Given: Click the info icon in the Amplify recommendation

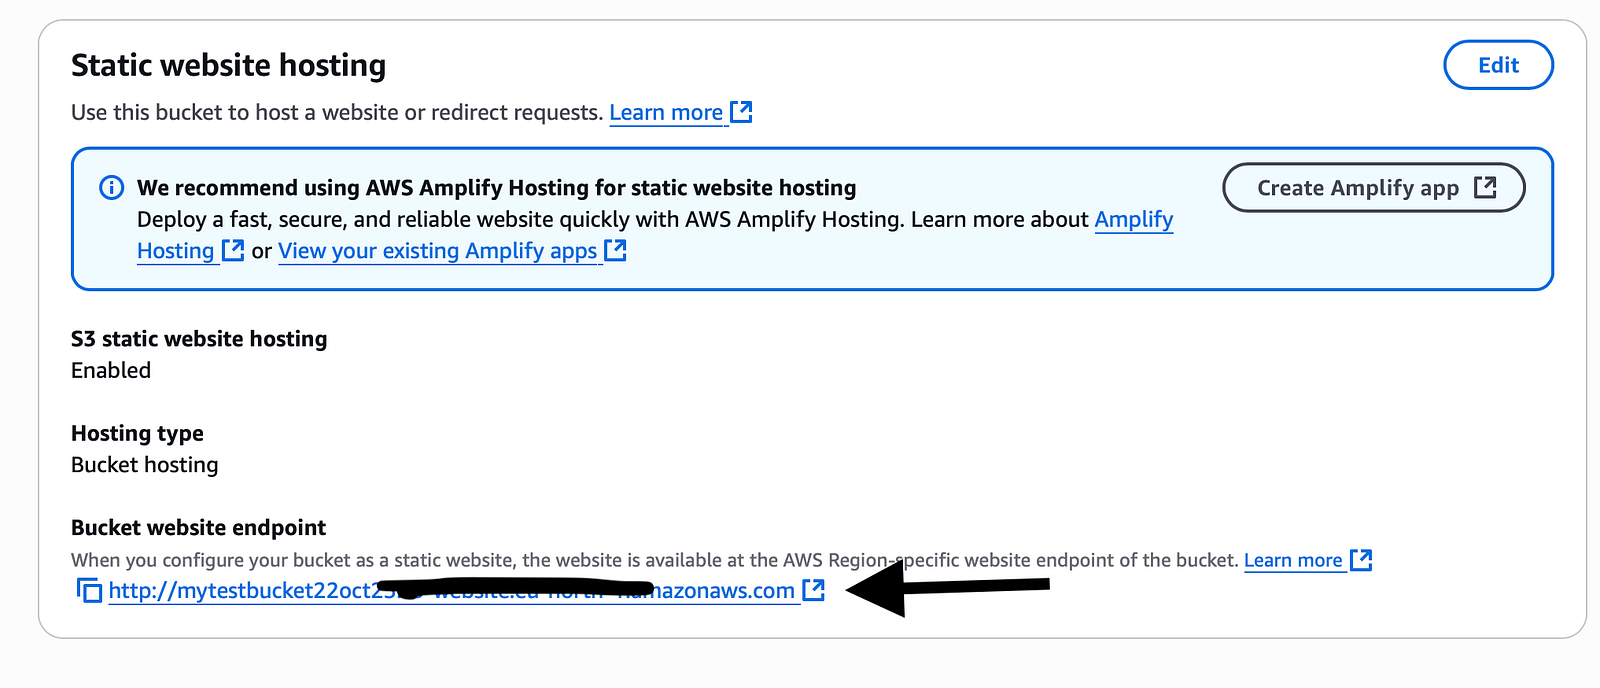Looking at the screenshot, I should point(112,188).
